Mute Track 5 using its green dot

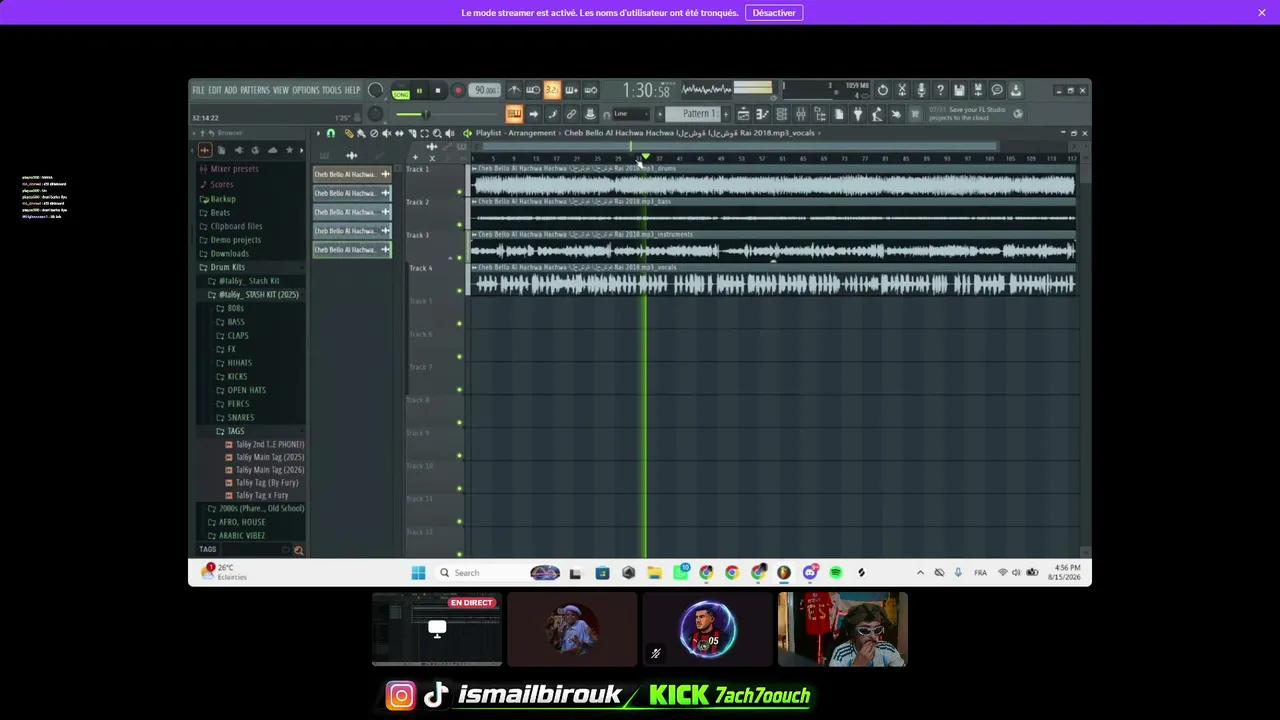[x=460, y=323]
